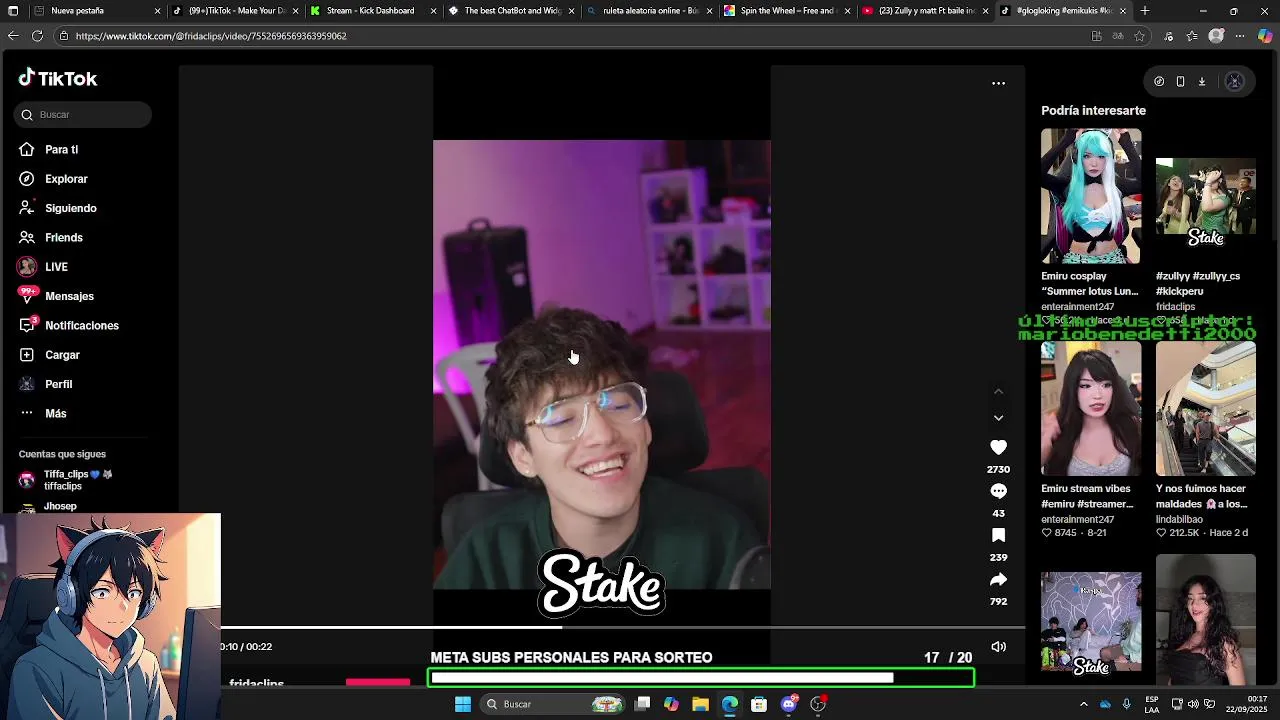This screenshot has width=1280, height=720.
Task: Open the Emiru cosplay recommended video
Action: [x=1090, y=196]
